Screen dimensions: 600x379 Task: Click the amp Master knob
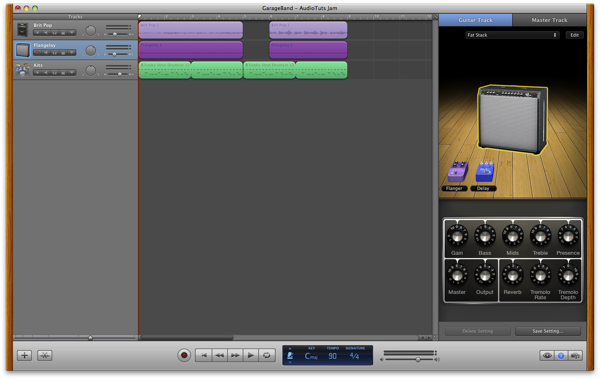pos(457,275)
